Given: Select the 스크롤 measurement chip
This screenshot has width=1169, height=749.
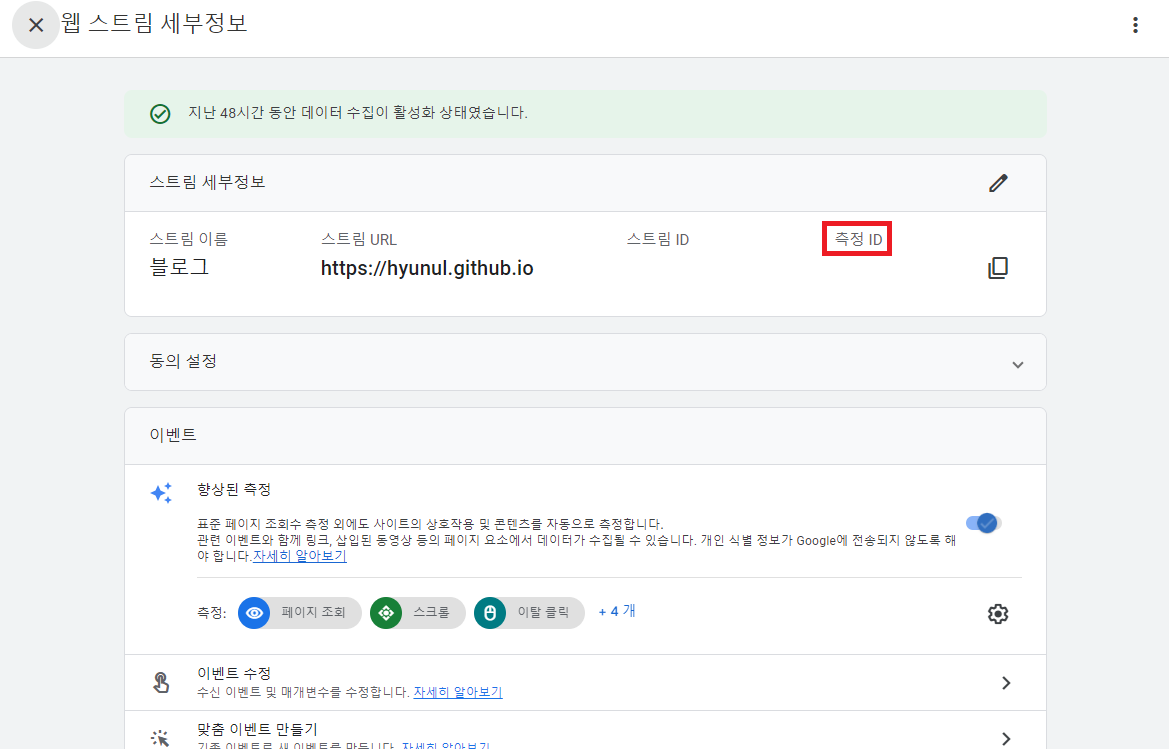Looking at the screenshot, I should [417, 613].
